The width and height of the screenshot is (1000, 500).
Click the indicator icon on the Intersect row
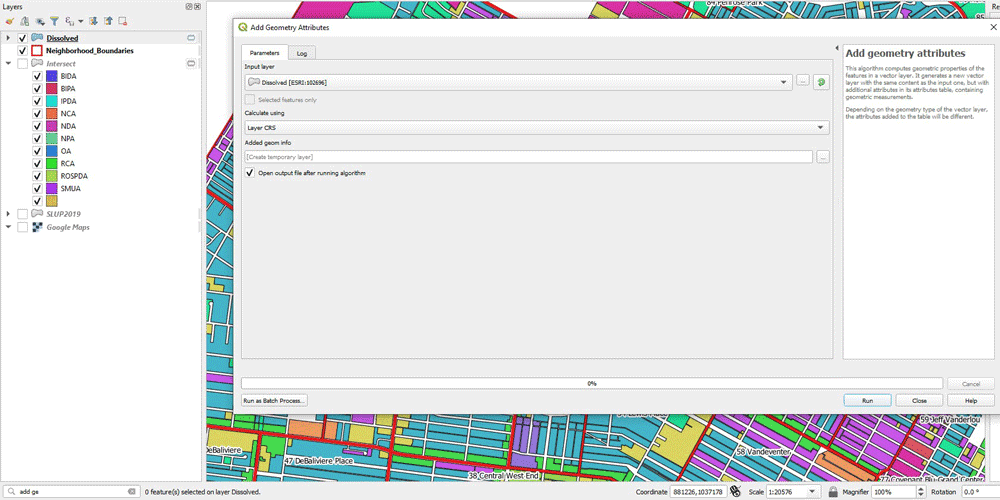pos(191,64)
